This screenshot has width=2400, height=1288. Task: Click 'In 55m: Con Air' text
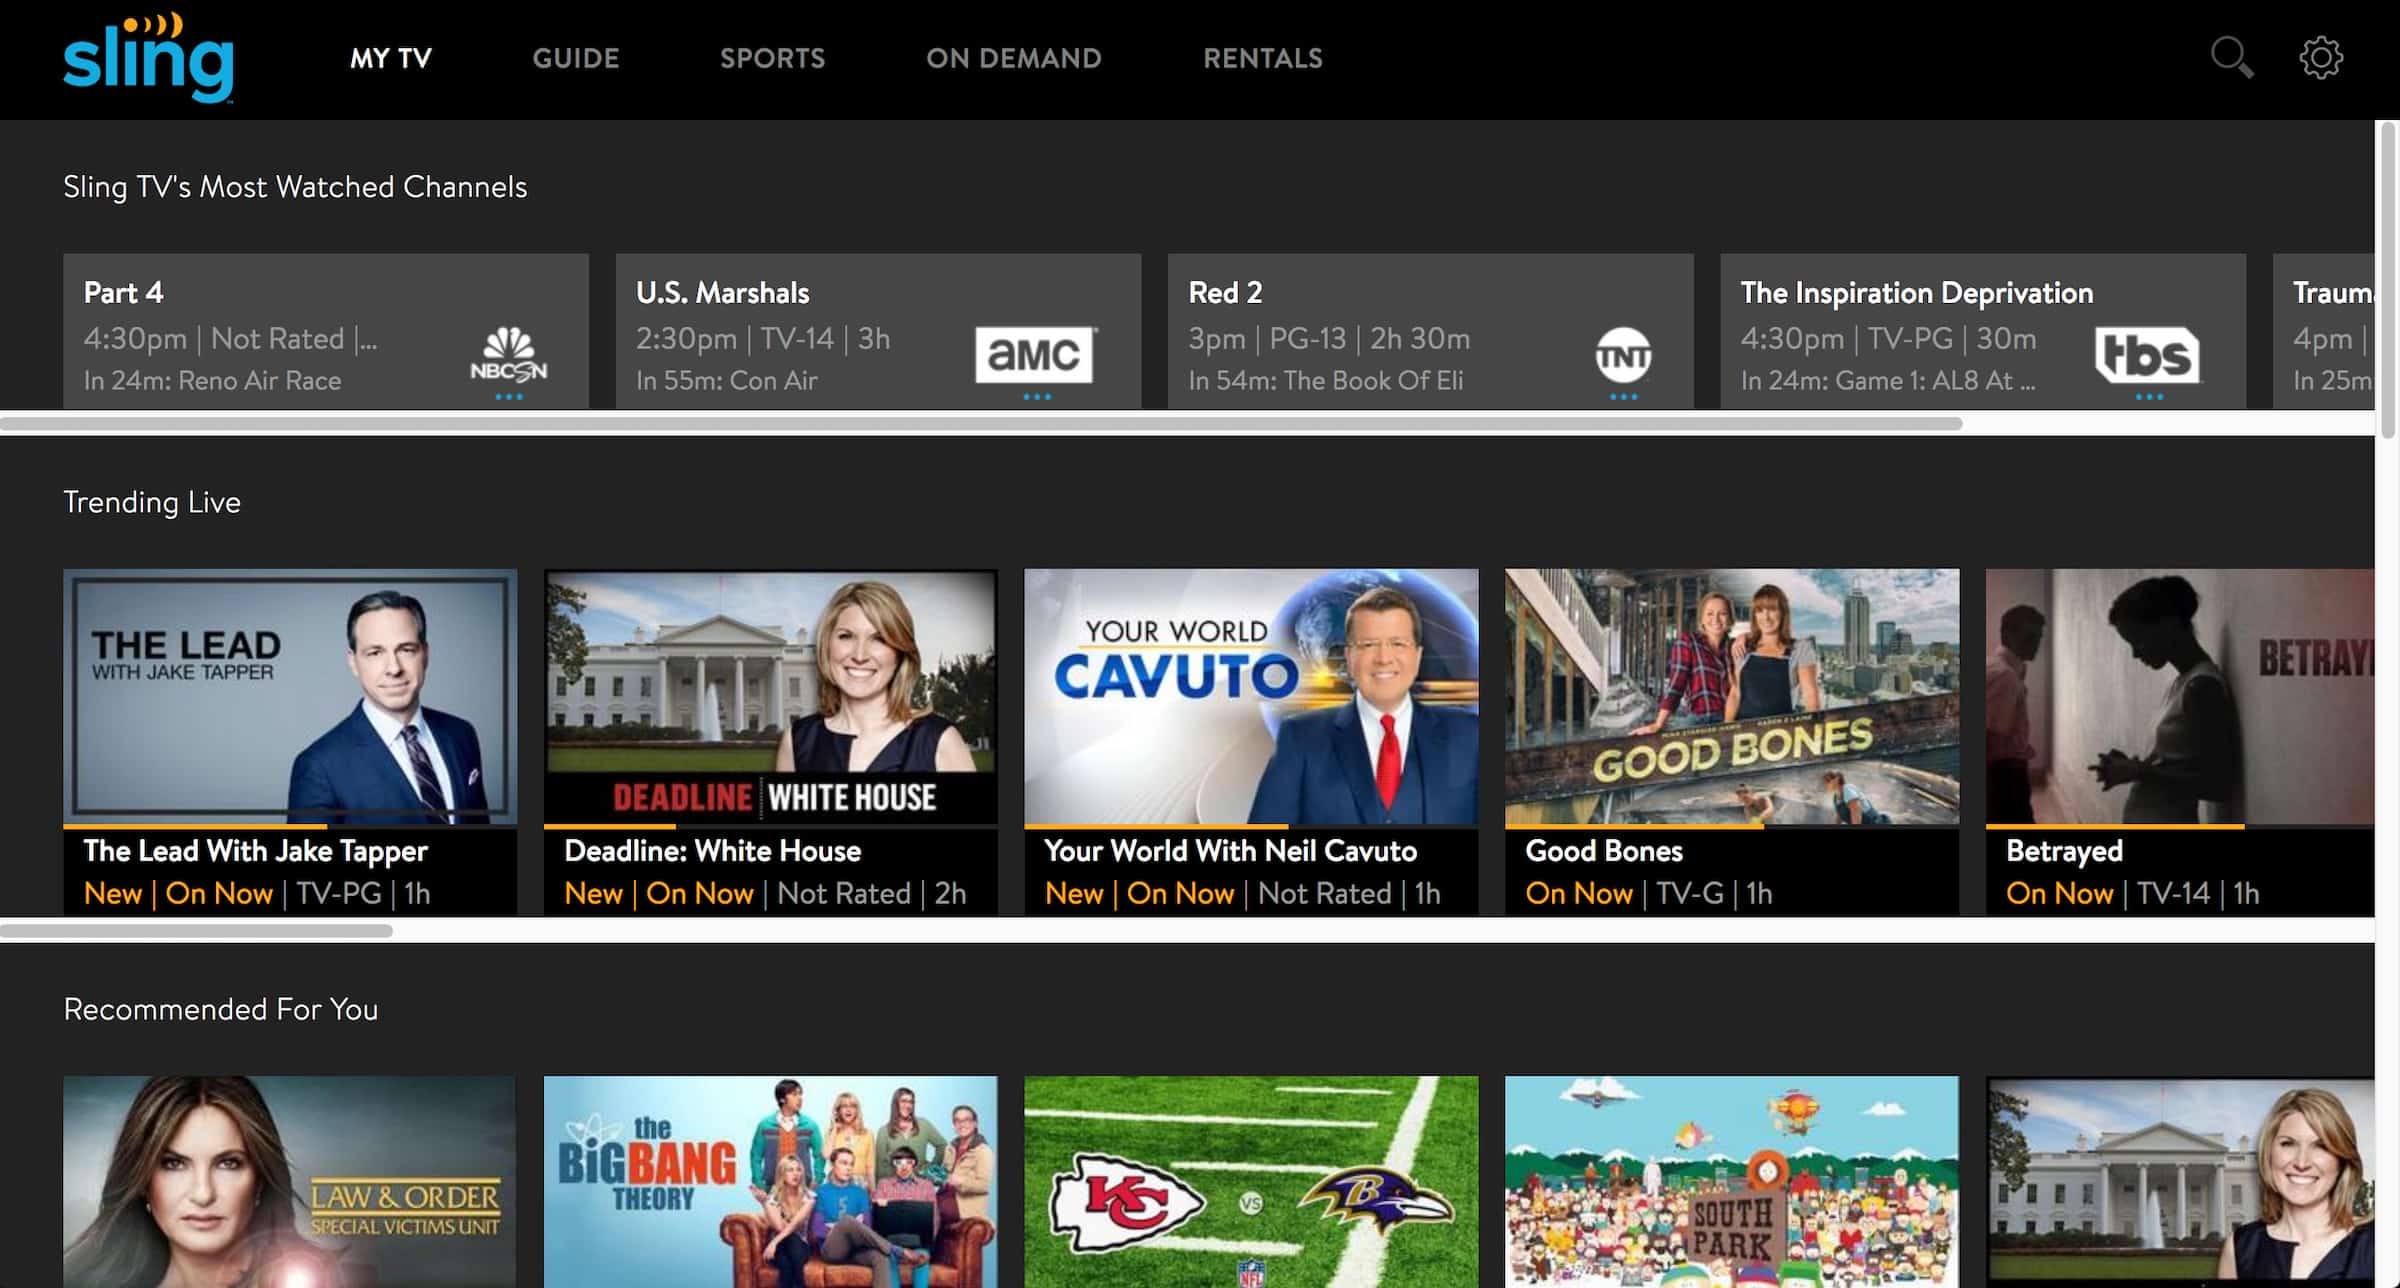click(x=727, y=381)
